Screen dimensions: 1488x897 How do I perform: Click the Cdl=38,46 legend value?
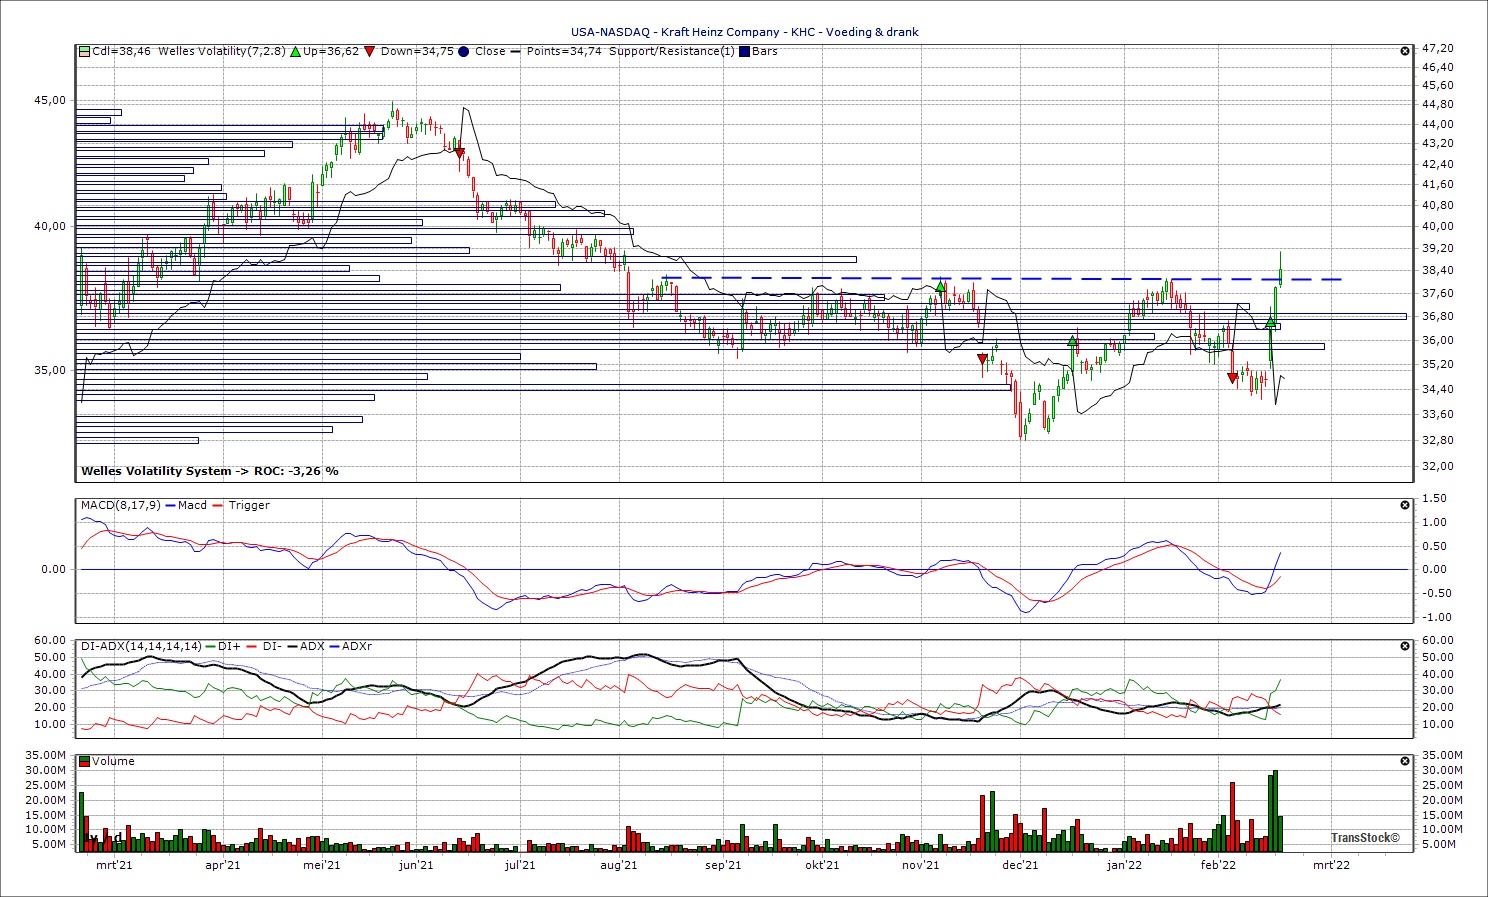click(x=122, y=51)
